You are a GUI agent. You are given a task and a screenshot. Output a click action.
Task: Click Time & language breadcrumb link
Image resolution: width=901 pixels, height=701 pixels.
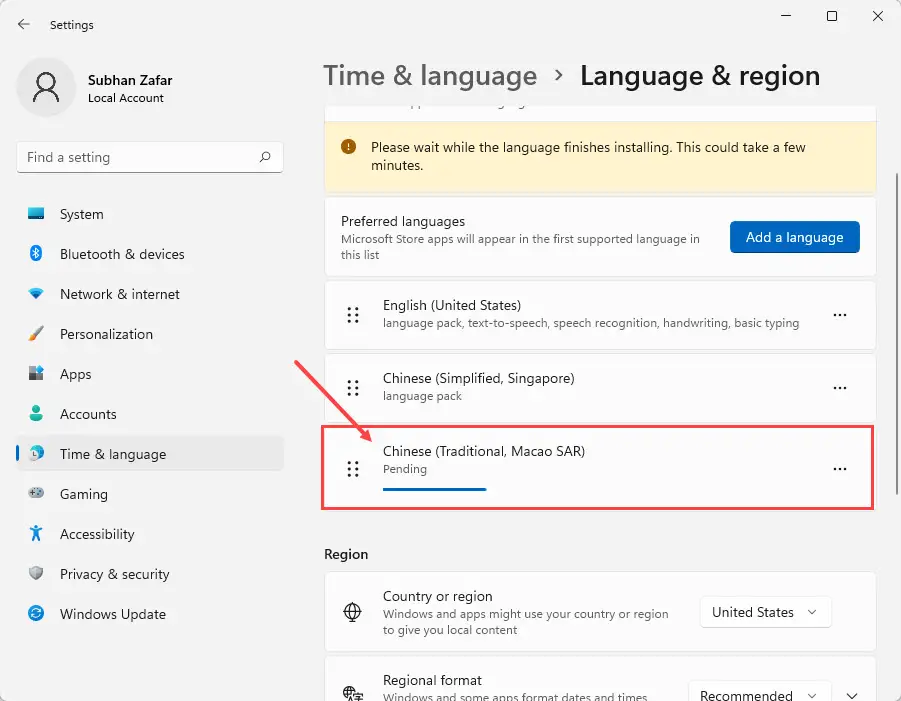[430, 76]
